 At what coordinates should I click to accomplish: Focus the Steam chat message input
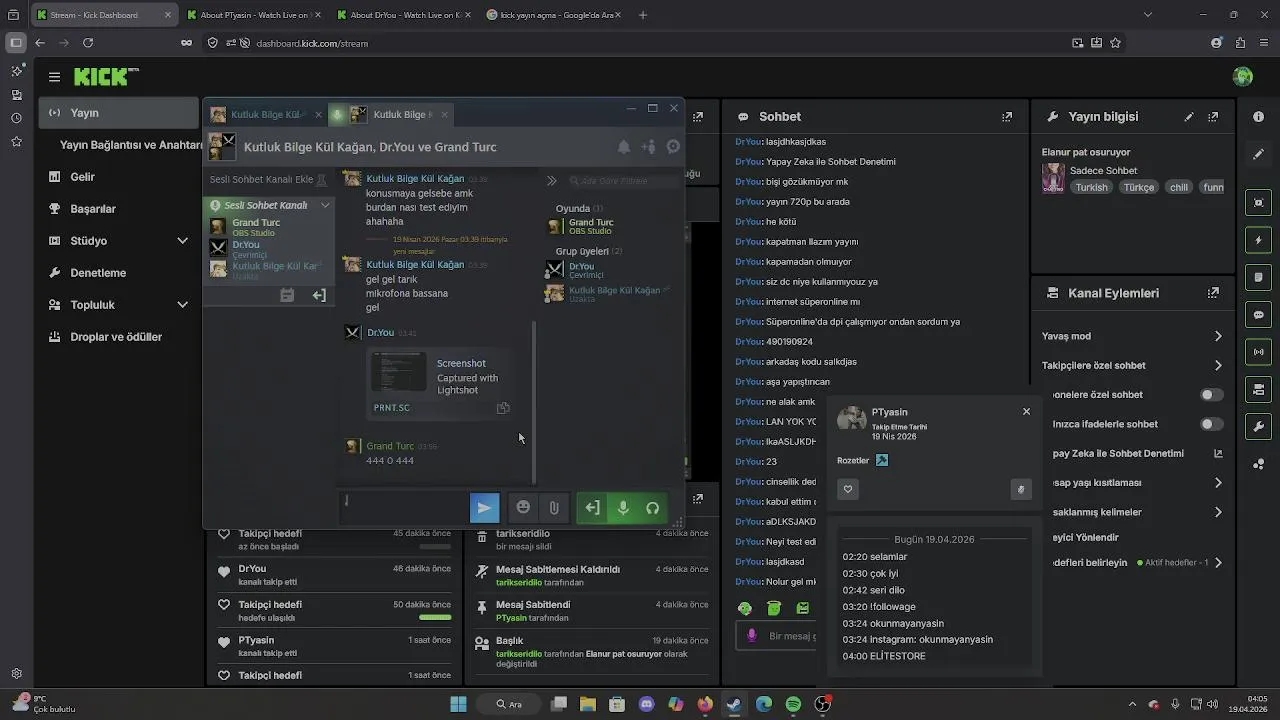pos(404,507)
